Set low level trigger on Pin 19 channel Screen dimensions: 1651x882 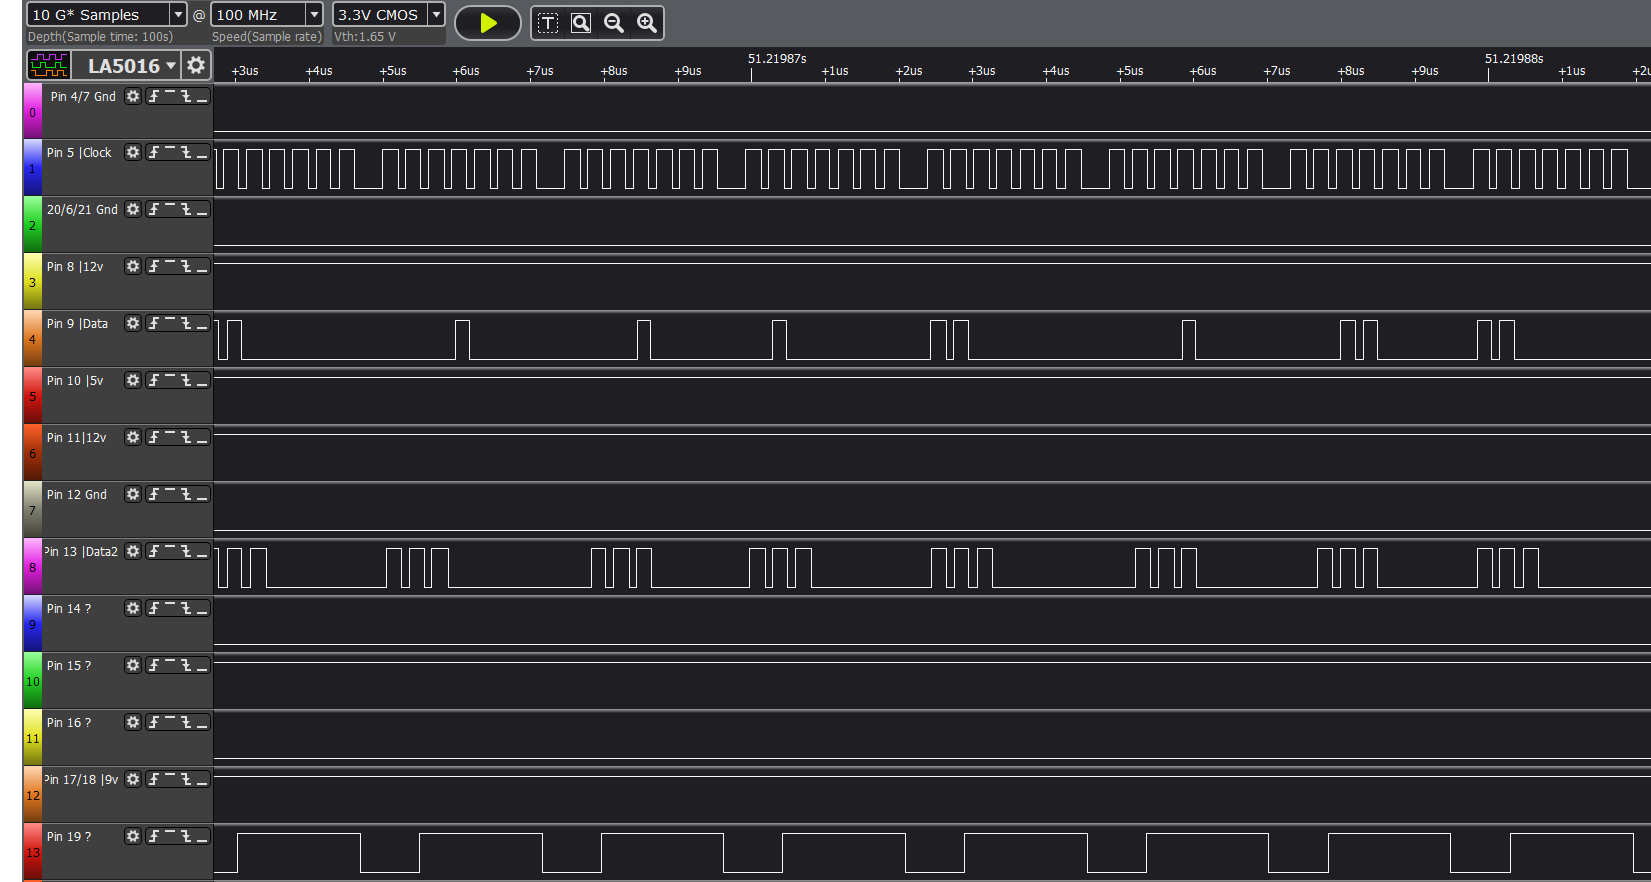pyautogui.click(x=202, y=836)
